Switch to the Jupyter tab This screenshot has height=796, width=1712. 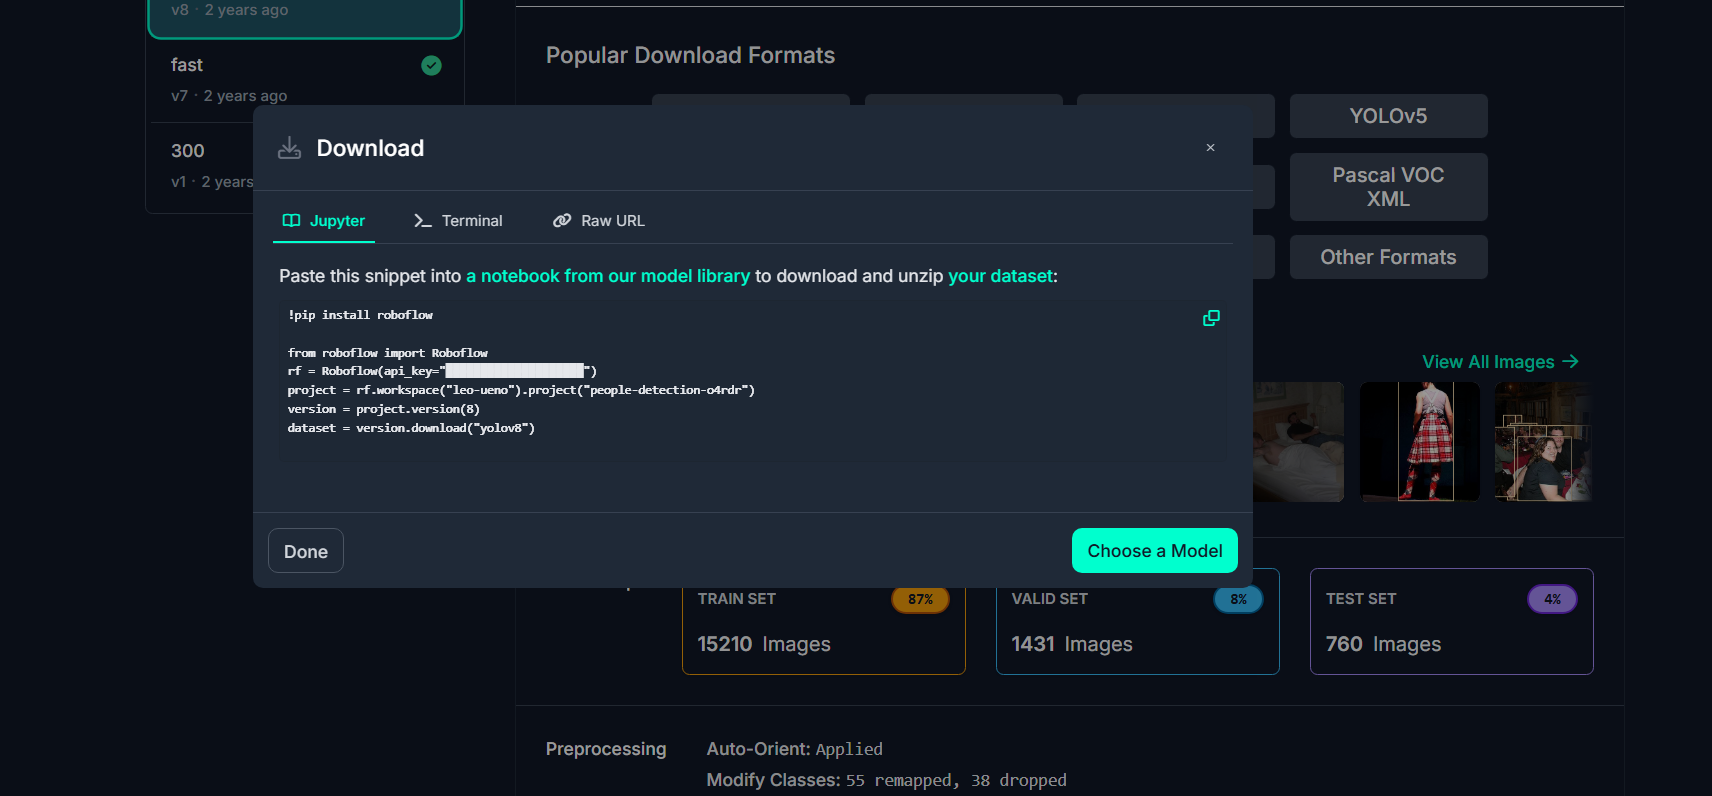324,221
